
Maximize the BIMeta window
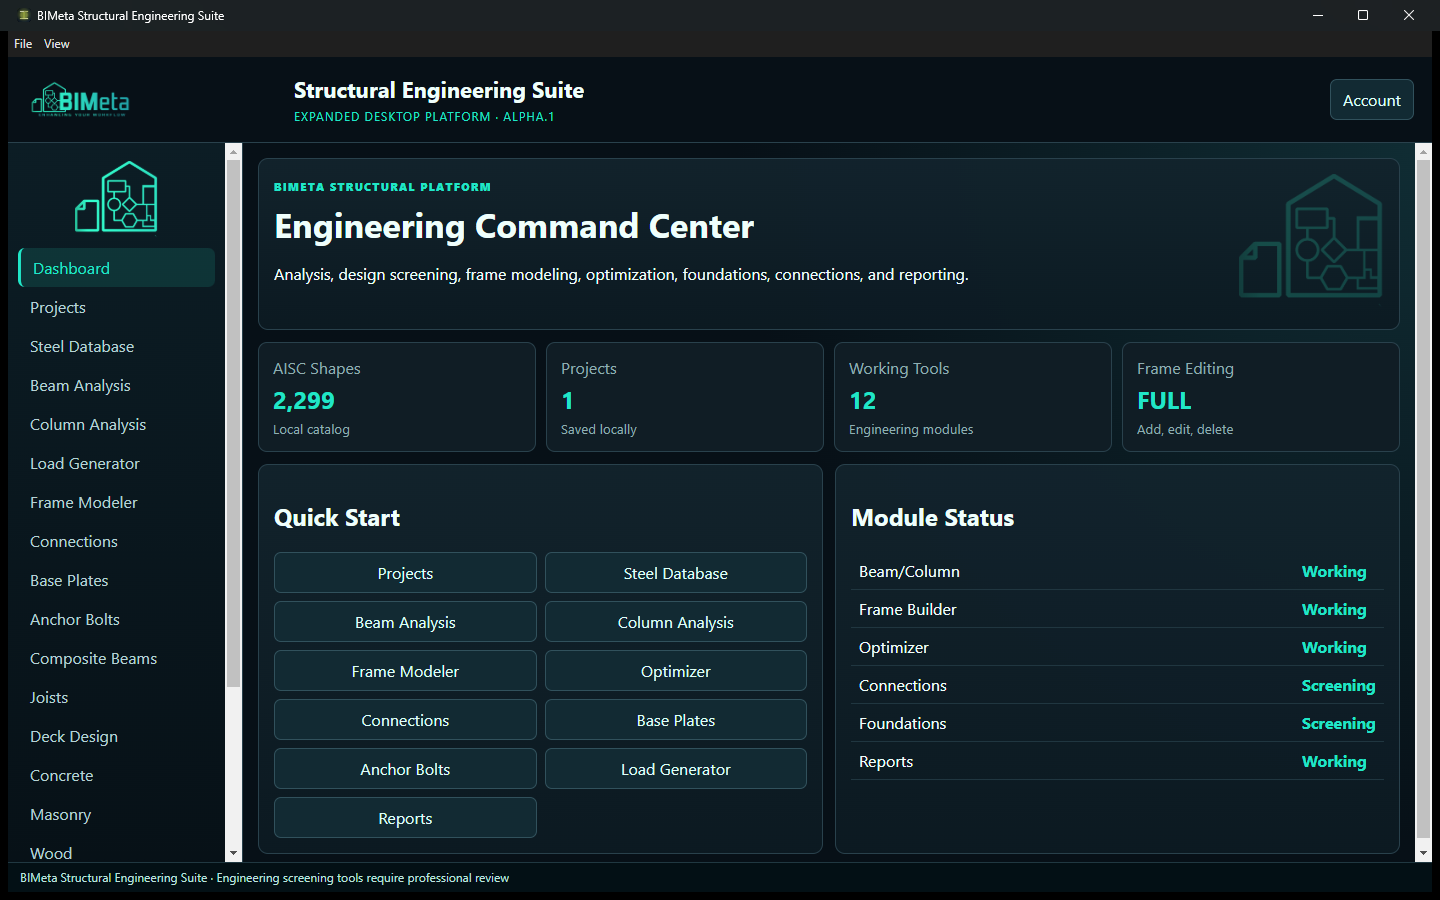point(1363,15)
